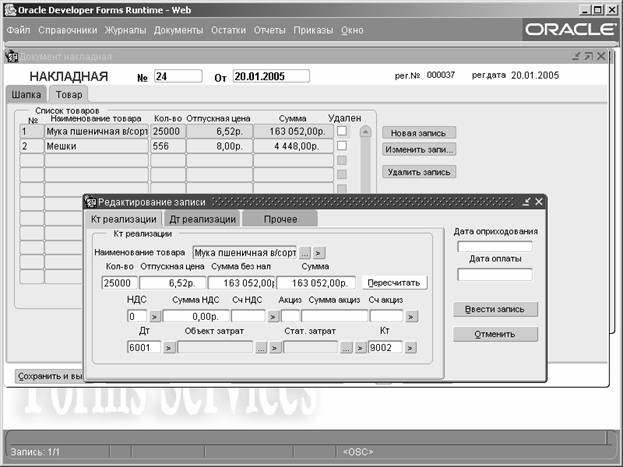This screenshot has width=623, height=467.
Task: Switch to the Дт реализации tab
Action: pos(203,219)
